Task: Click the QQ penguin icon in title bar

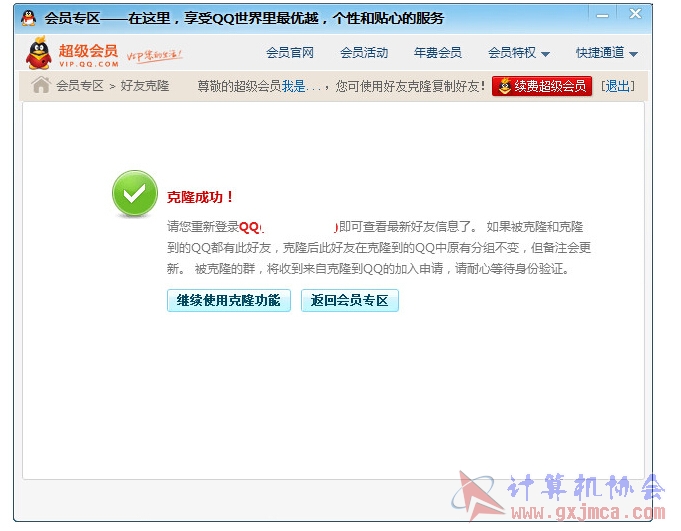Action: (29, 18)
